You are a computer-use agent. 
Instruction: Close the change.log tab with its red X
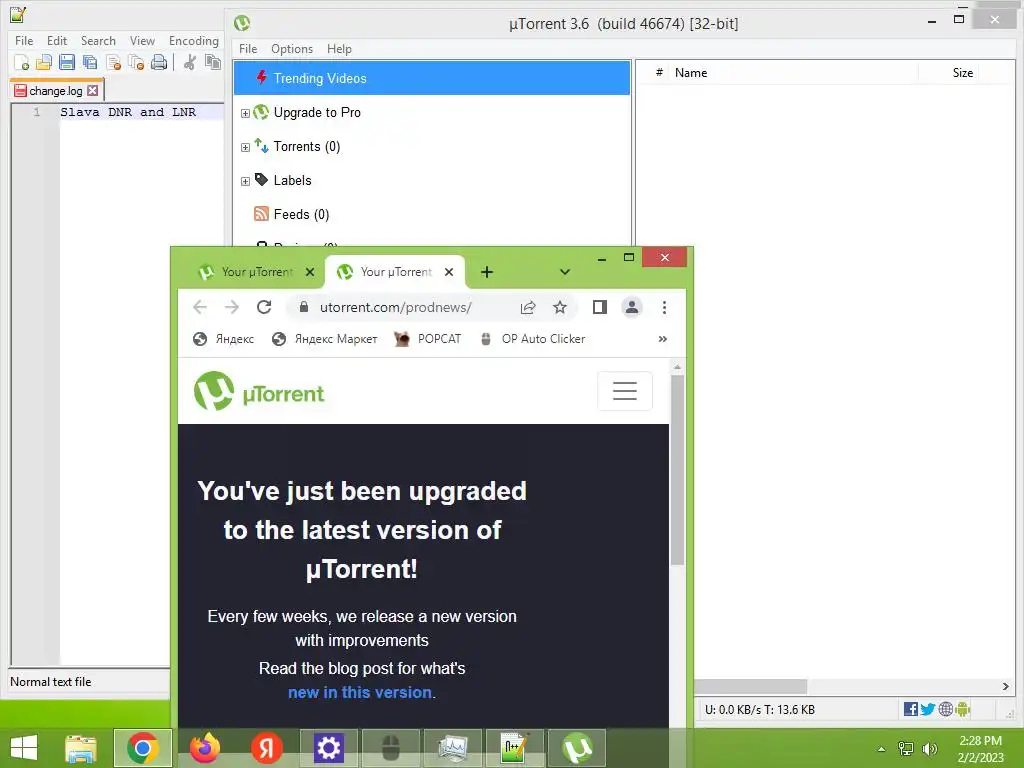coord(93,91)
